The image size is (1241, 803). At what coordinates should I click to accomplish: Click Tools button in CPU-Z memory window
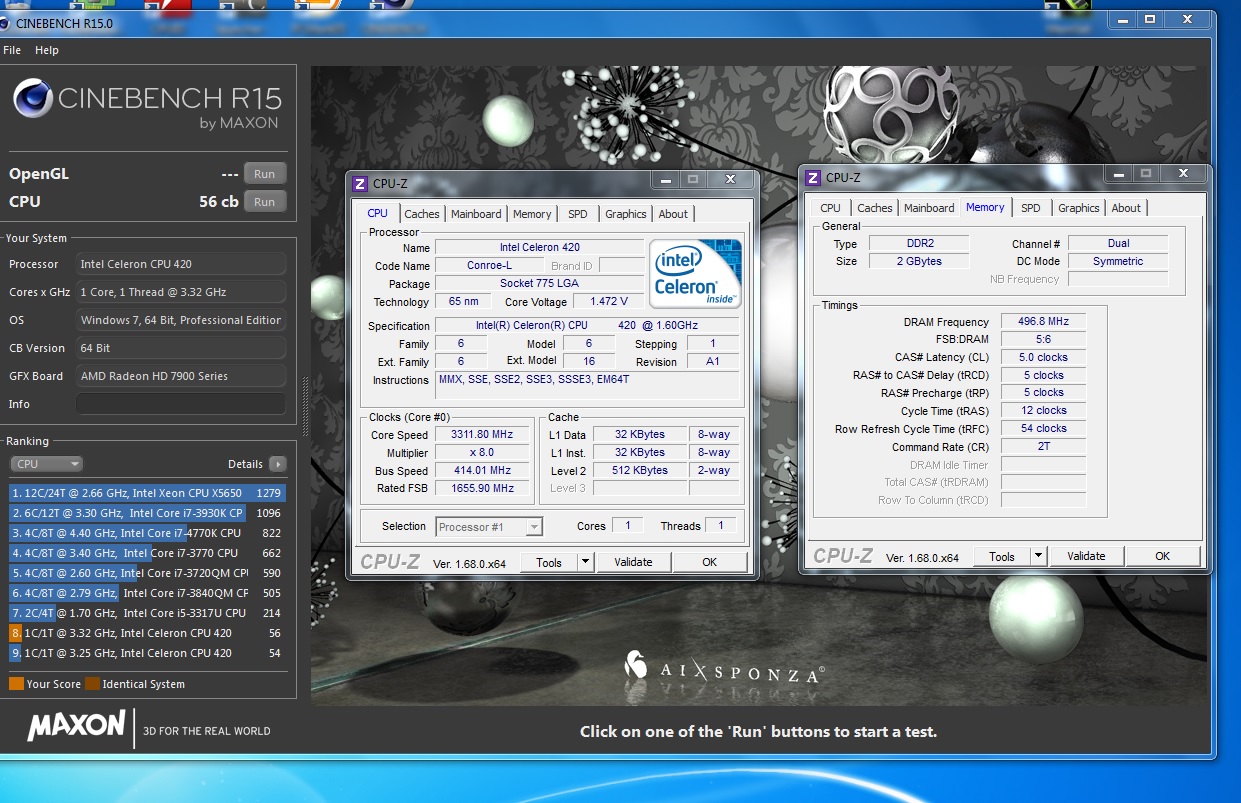pos(1002,557)
